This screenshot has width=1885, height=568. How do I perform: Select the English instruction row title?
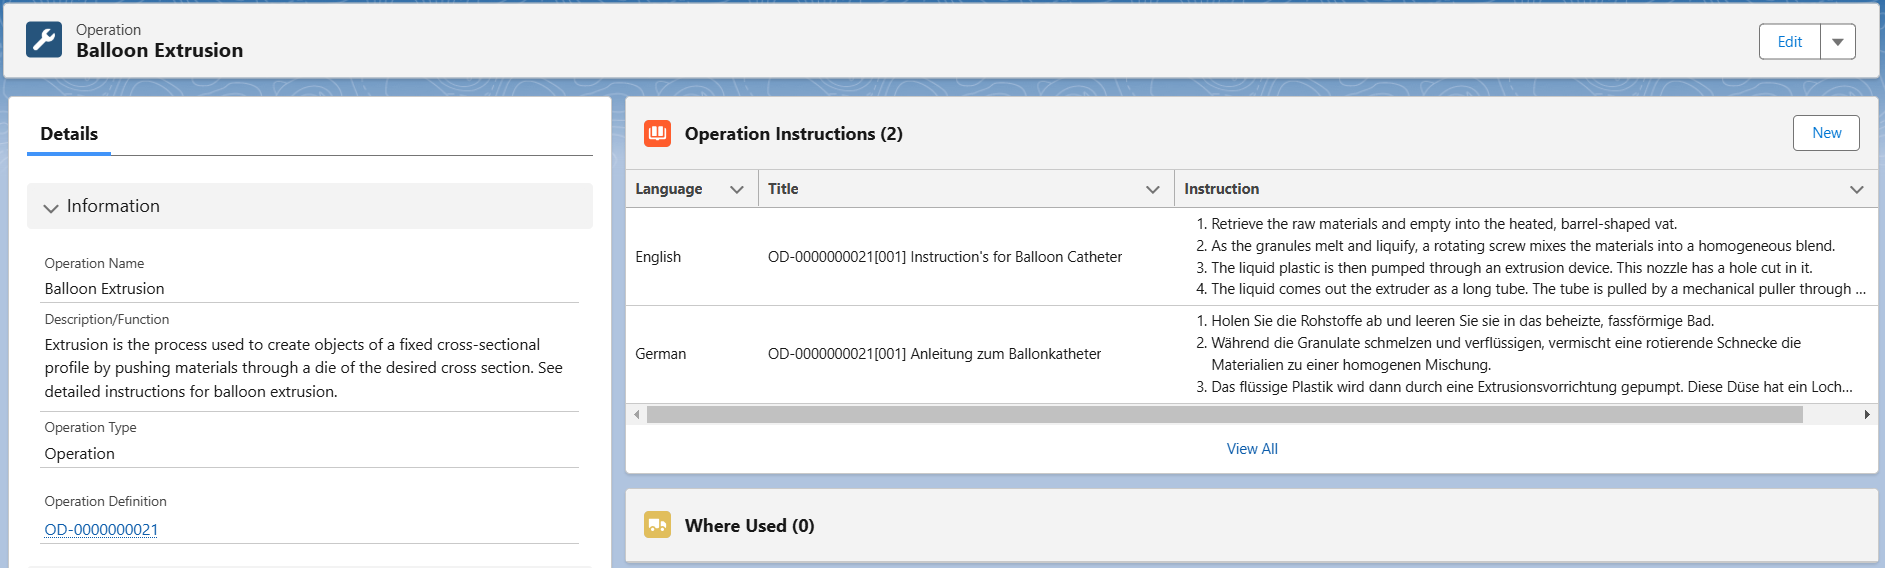point(944,257)
